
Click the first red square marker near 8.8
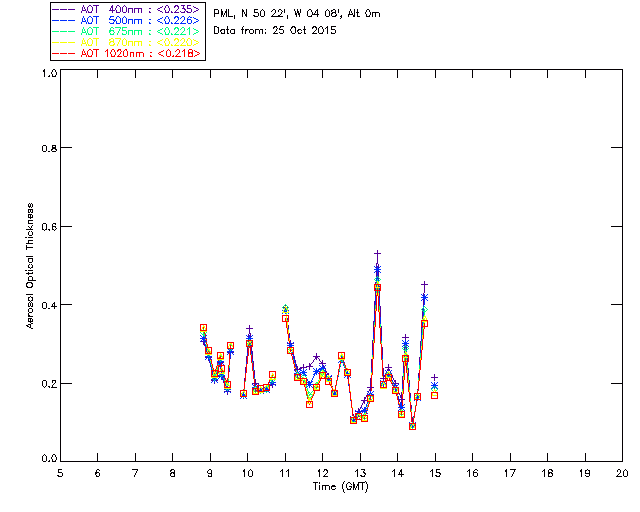point(203,327)
